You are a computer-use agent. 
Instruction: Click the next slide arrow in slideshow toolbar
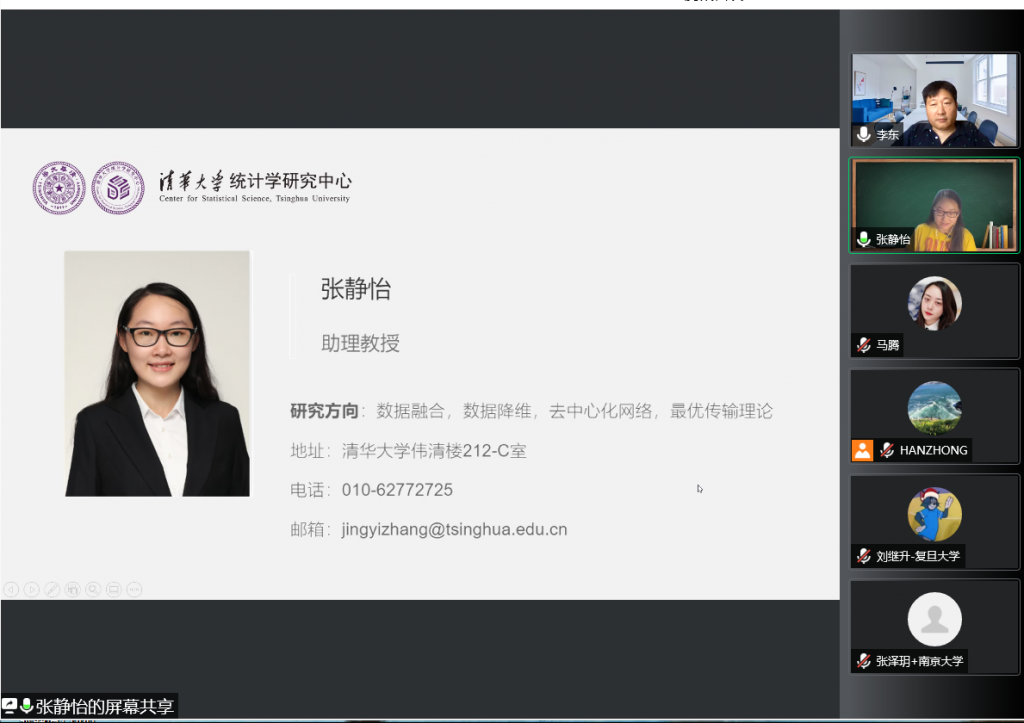point(31,589)
